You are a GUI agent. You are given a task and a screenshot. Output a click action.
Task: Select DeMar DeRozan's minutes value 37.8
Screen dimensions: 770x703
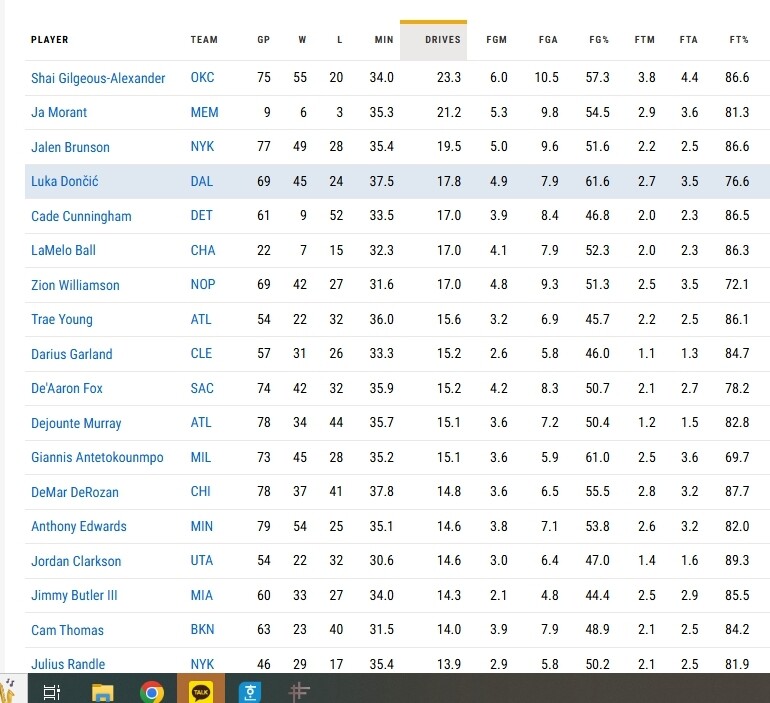coord(382,491)
